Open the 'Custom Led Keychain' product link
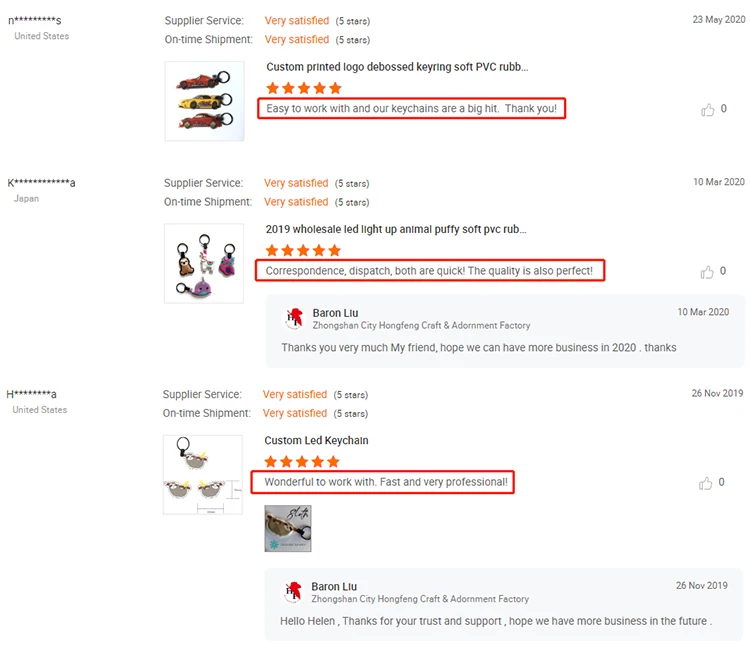 [x=316, y=440]
